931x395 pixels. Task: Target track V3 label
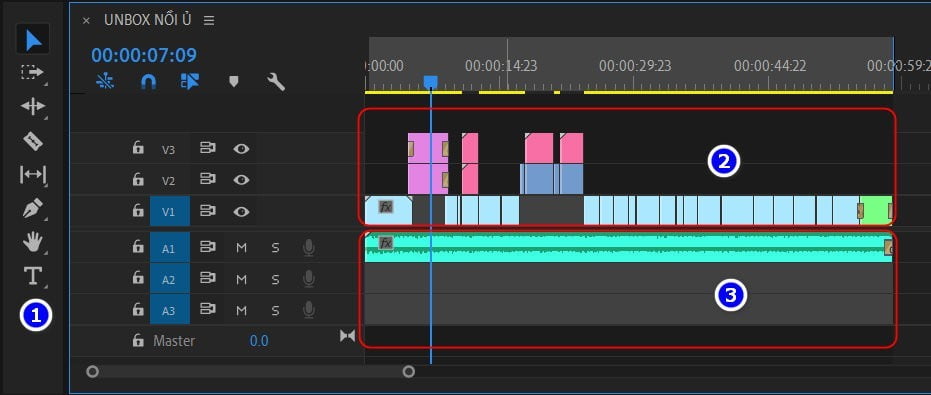[169, 149]
